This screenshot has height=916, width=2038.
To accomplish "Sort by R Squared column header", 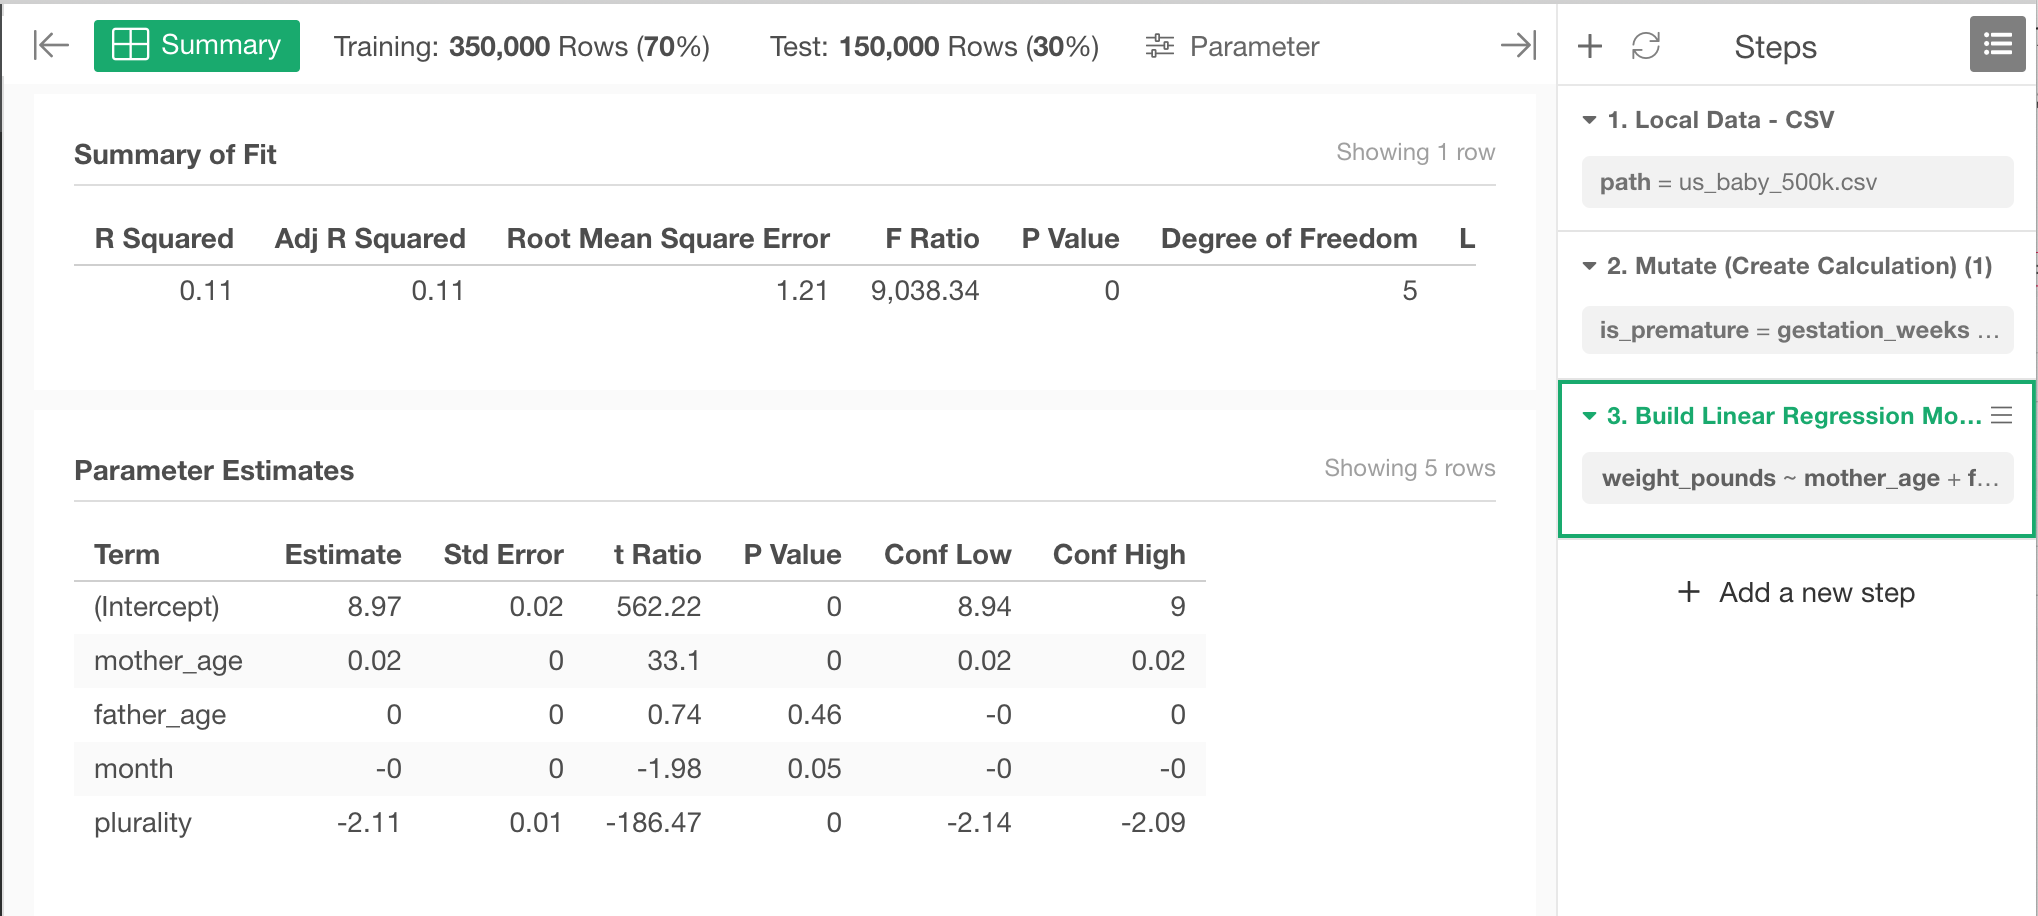I will [x=164, y=239].
